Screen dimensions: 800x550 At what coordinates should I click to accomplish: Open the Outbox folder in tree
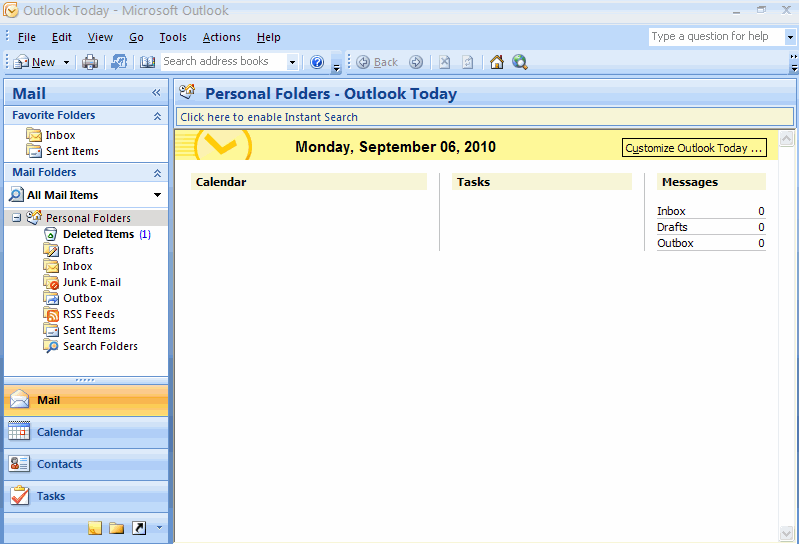pos(83,298)
